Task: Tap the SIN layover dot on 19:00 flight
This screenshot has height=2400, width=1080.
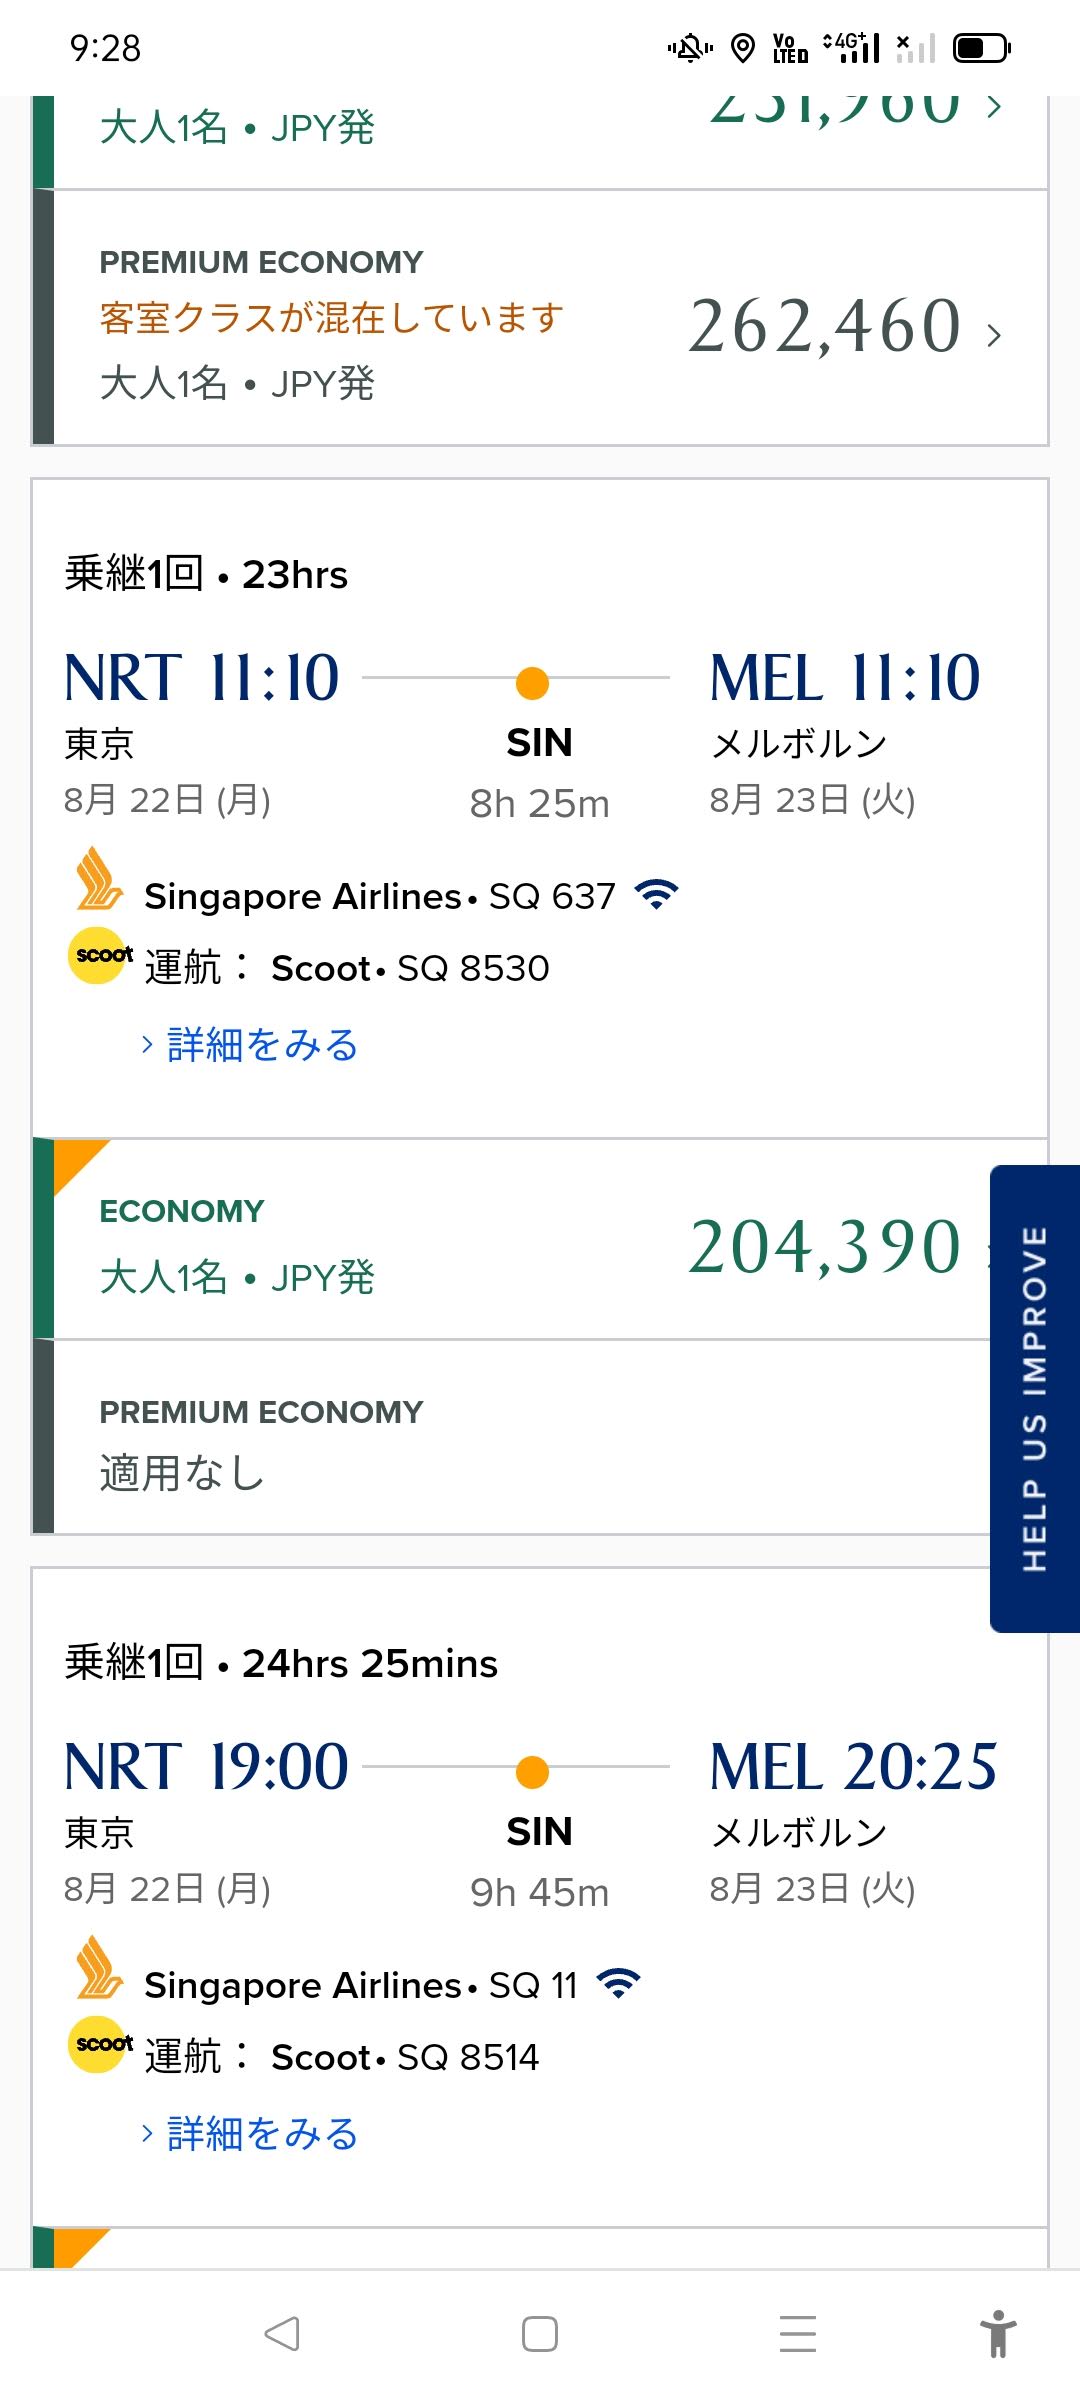Action: (532, 1773)
